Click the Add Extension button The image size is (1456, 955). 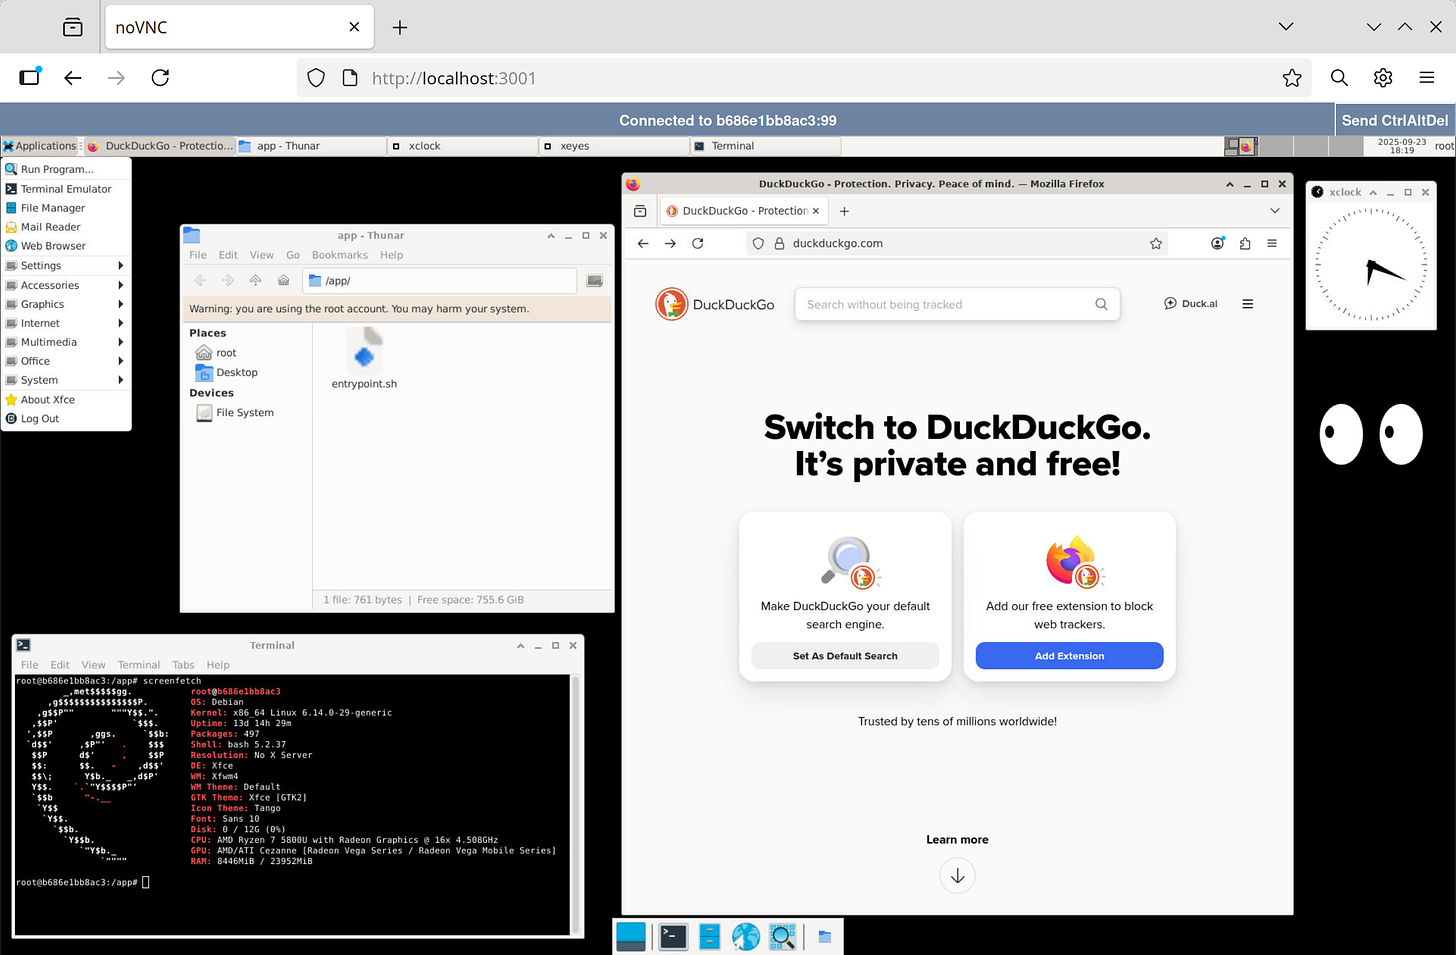click(1069, 656)
